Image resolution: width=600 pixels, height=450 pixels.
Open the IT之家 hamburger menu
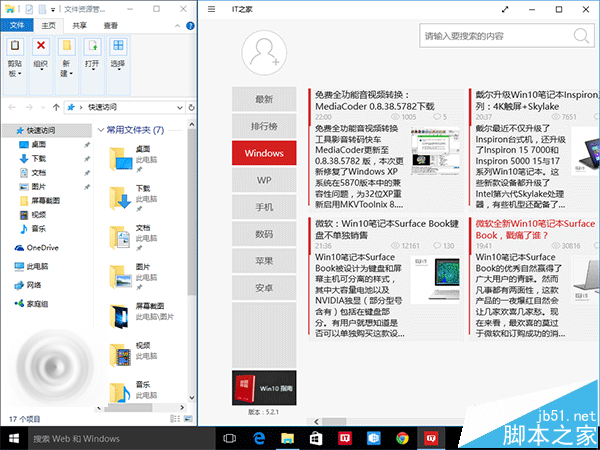(211, 9)
